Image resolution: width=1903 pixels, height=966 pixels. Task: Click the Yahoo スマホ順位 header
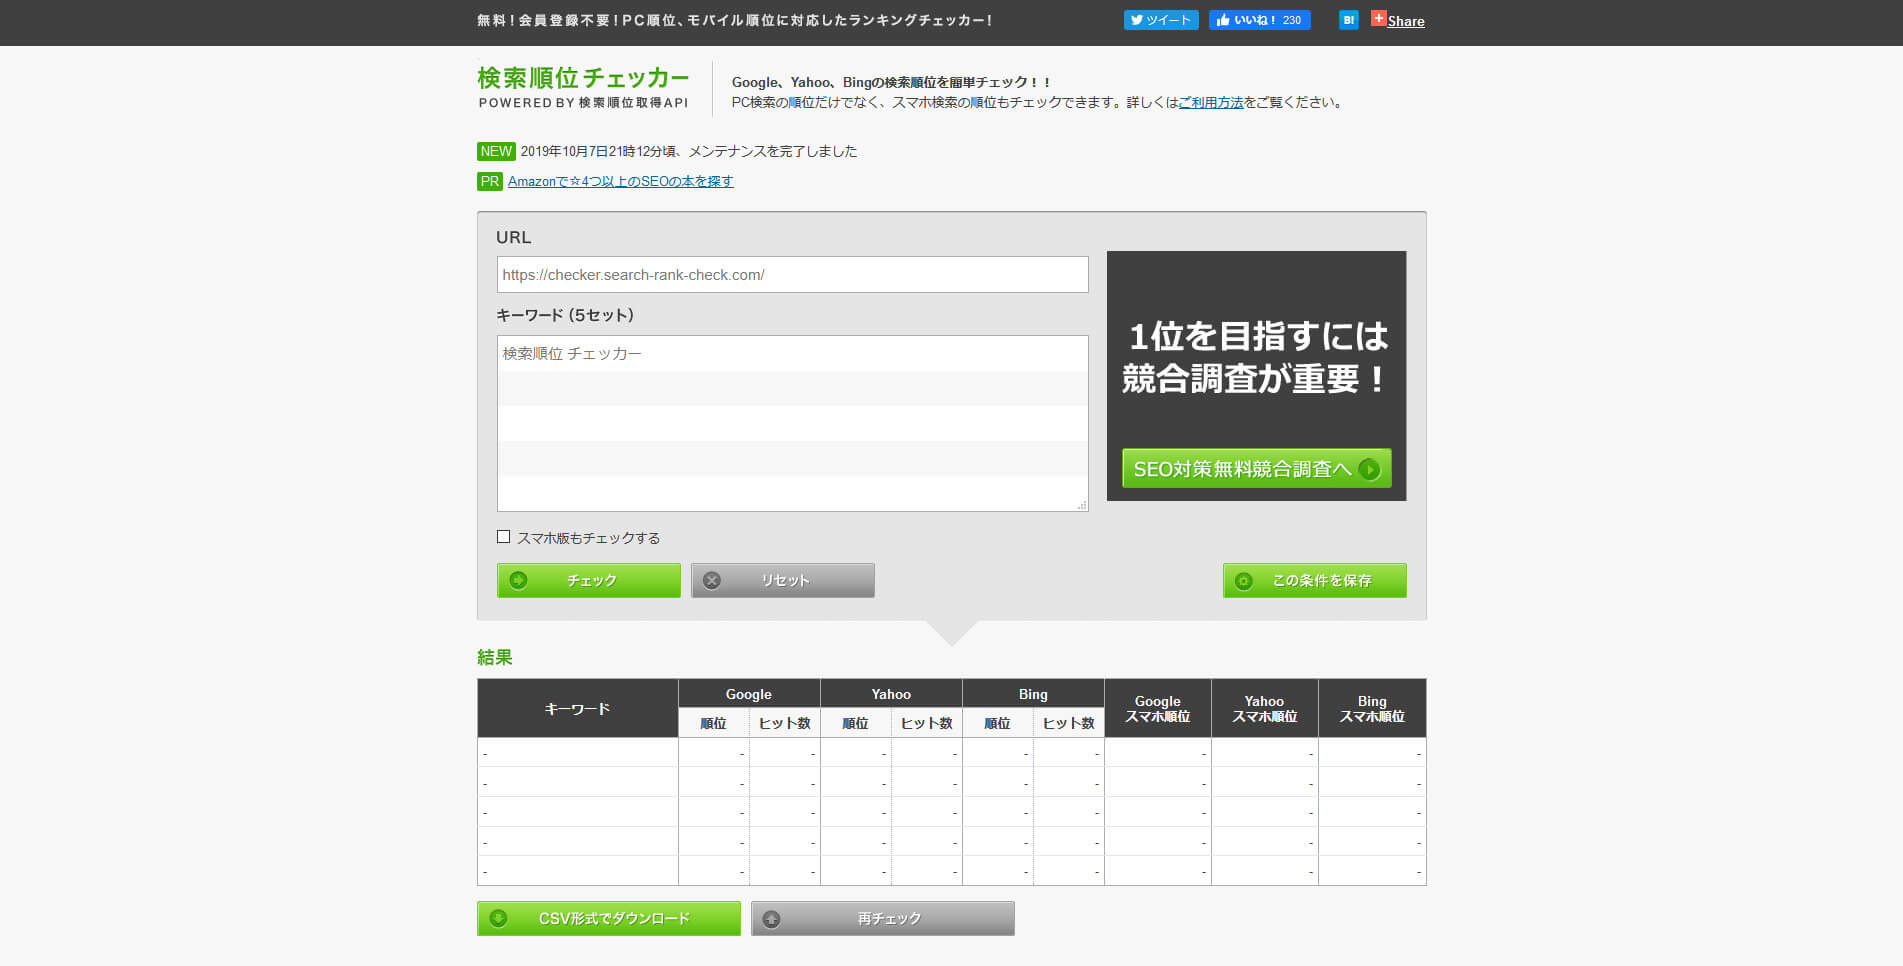pyautogui.click(x=1265, y=708)
